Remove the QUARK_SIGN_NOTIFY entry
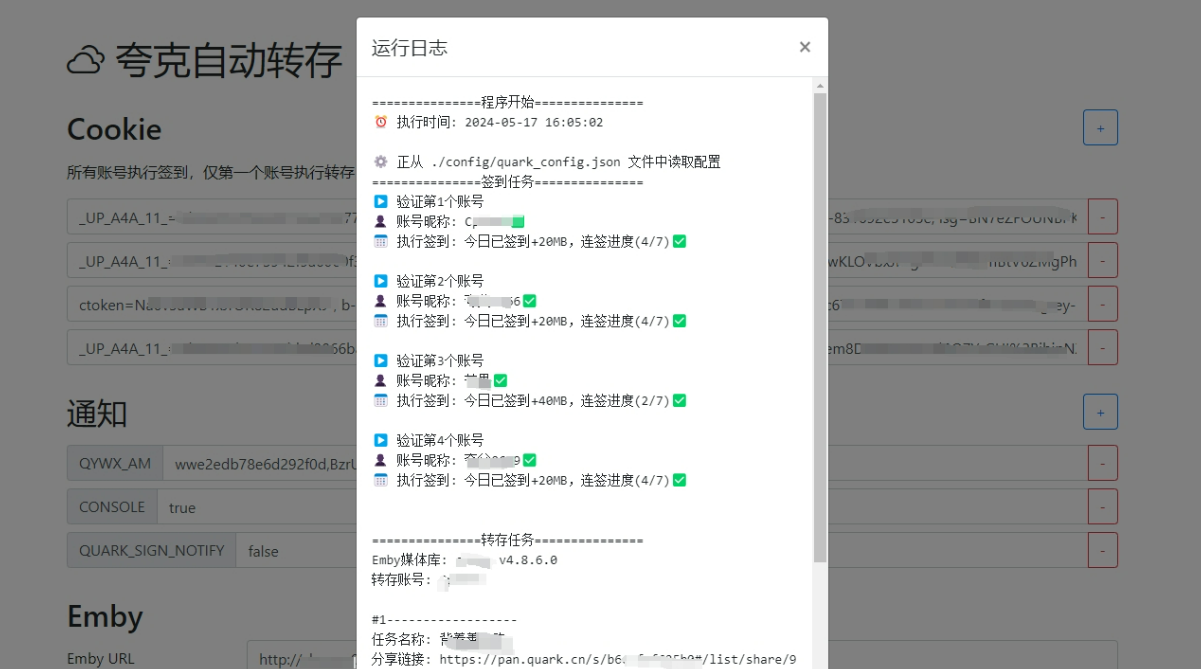The height and width of the screenshot is (669, 1201). (1100, 550)
